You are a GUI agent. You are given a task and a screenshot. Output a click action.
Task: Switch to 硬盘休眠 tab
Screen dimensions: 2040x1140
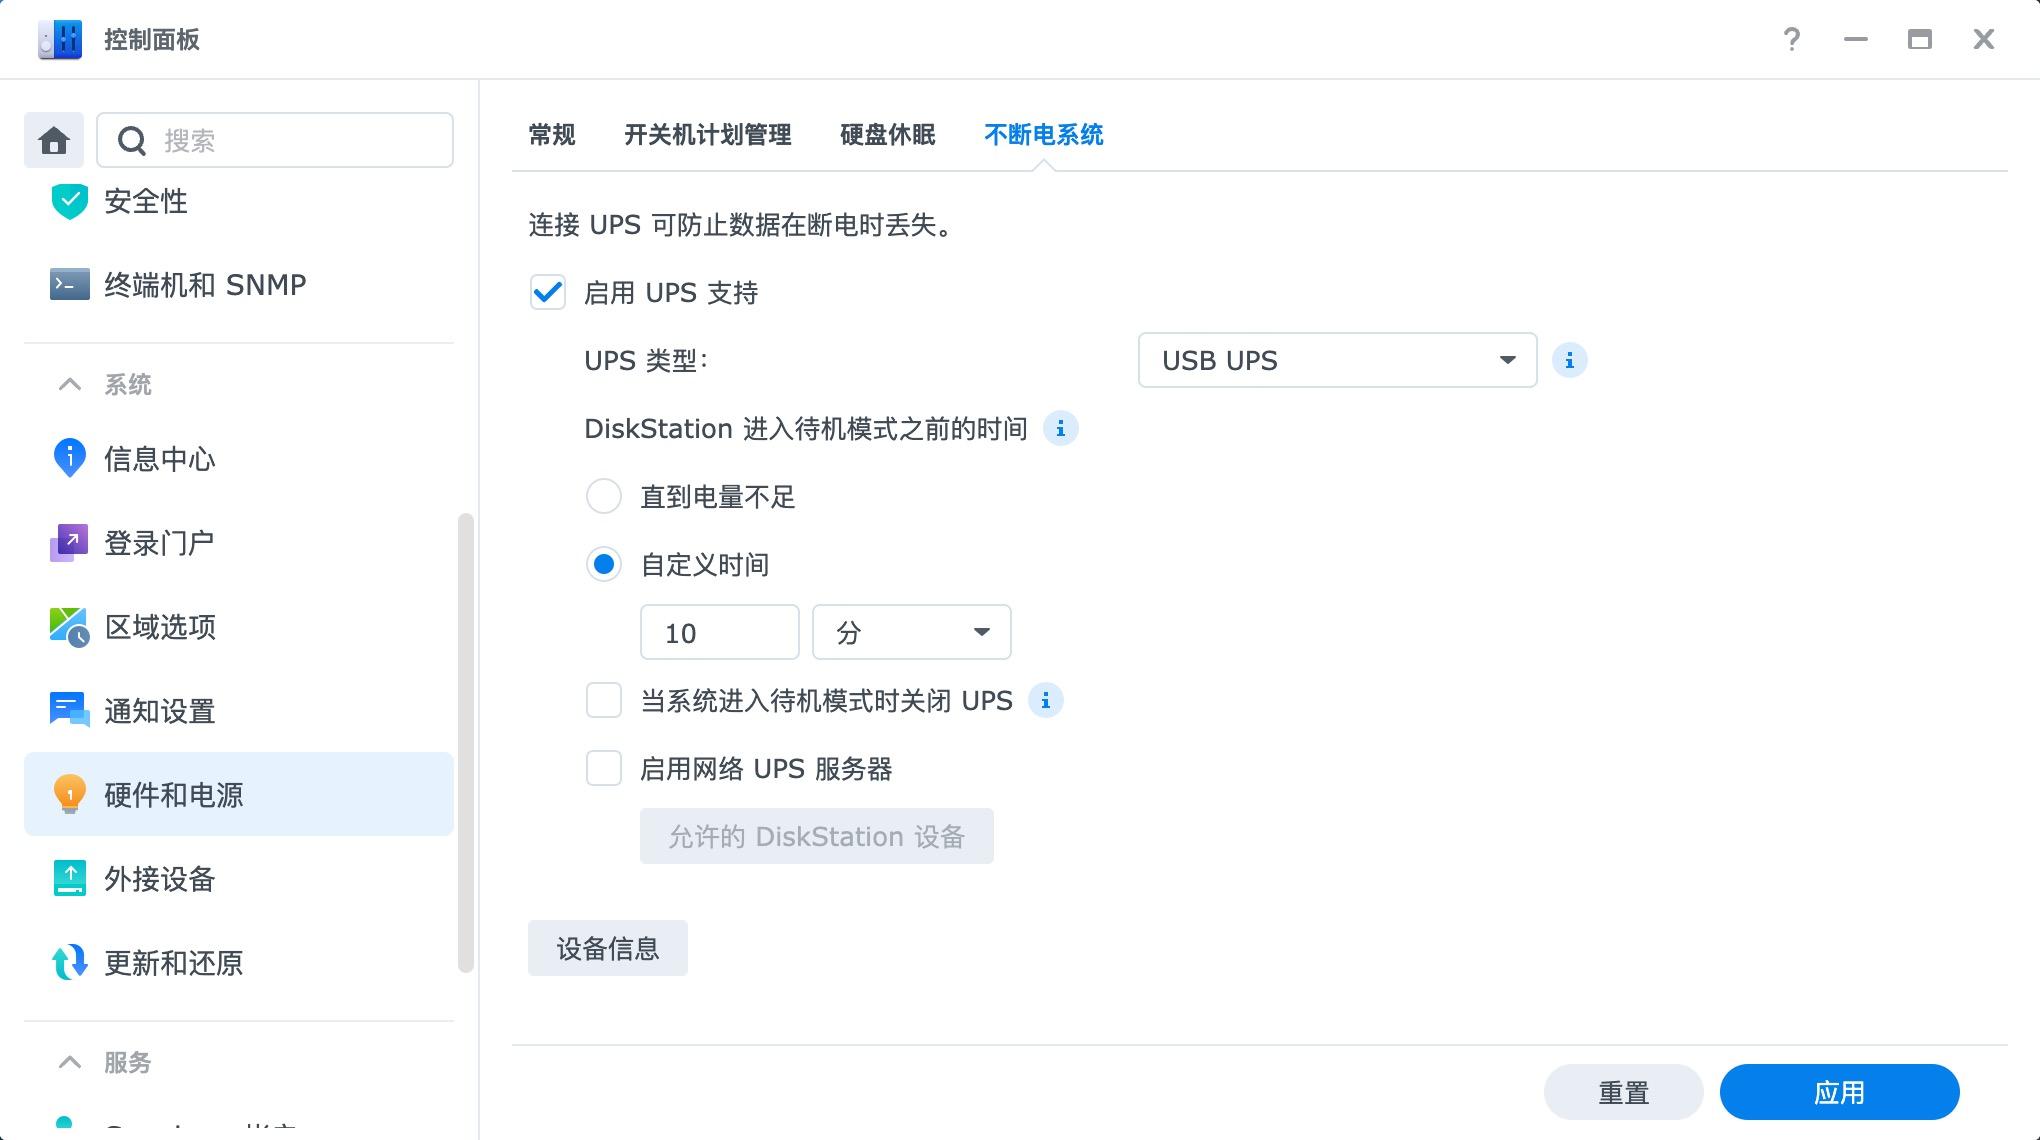(x=887, y=135)
